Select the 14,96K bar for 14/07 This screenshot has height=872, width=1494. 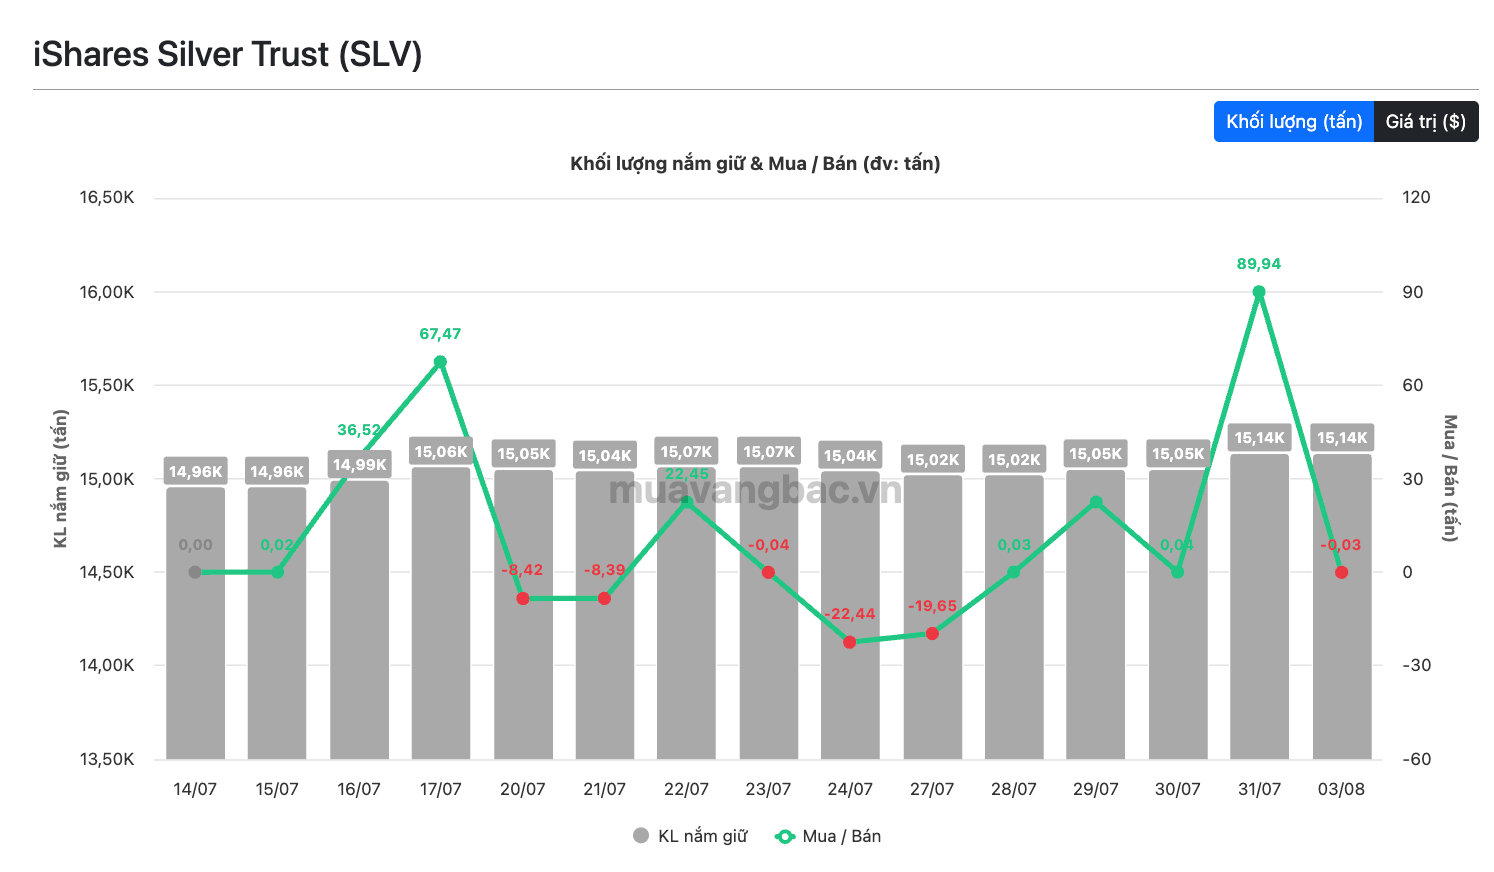tap(195, 623)
